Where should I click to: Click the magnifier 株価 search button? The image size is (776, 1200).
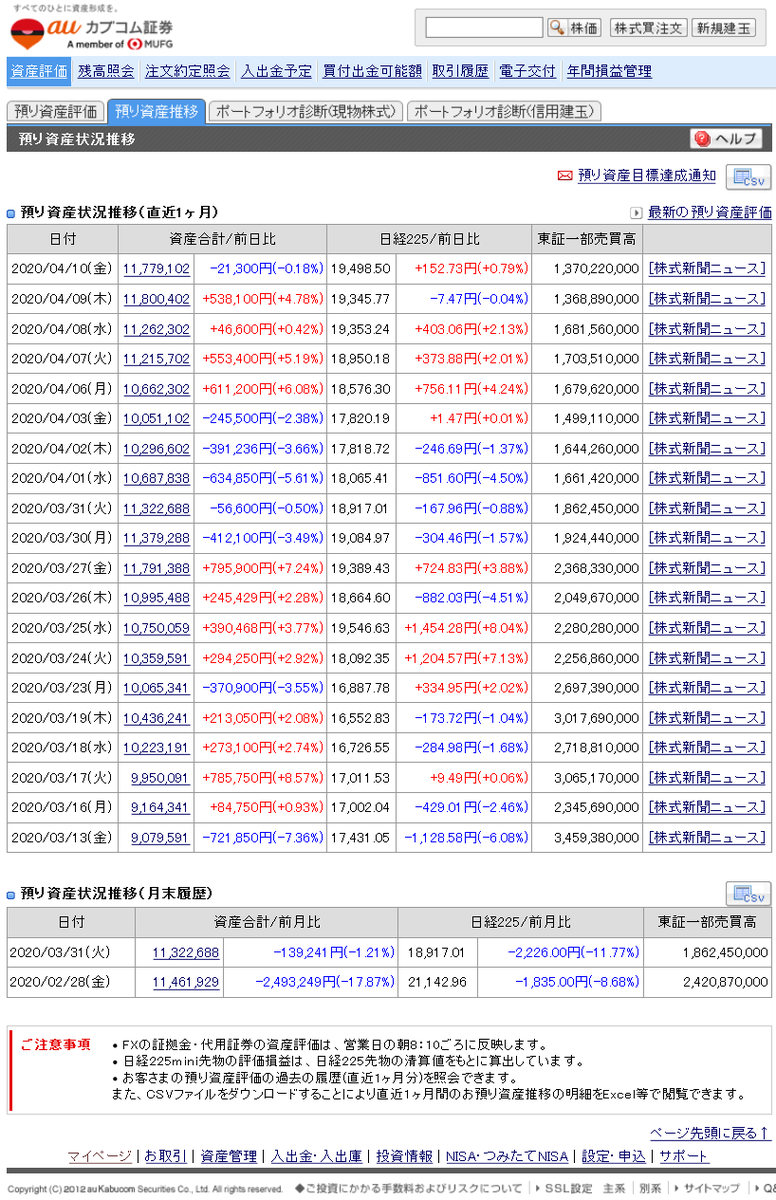pos(574,28)
